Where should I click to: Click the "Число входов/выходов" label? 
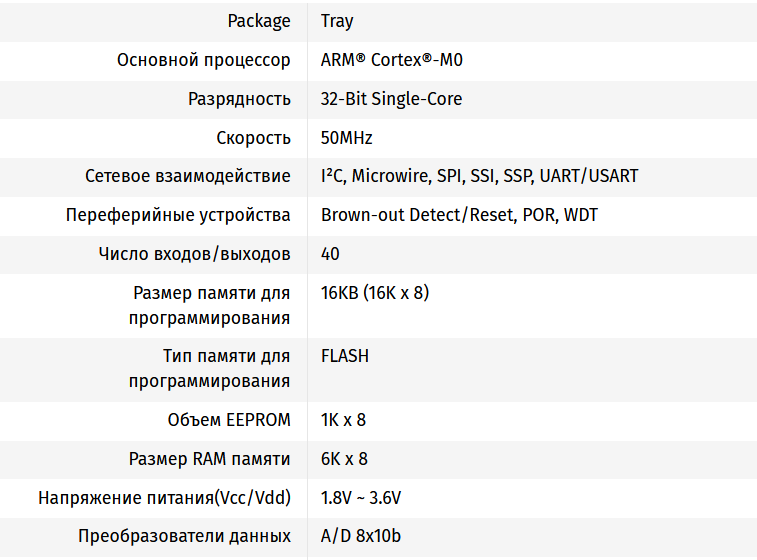[x=195, y=254]
